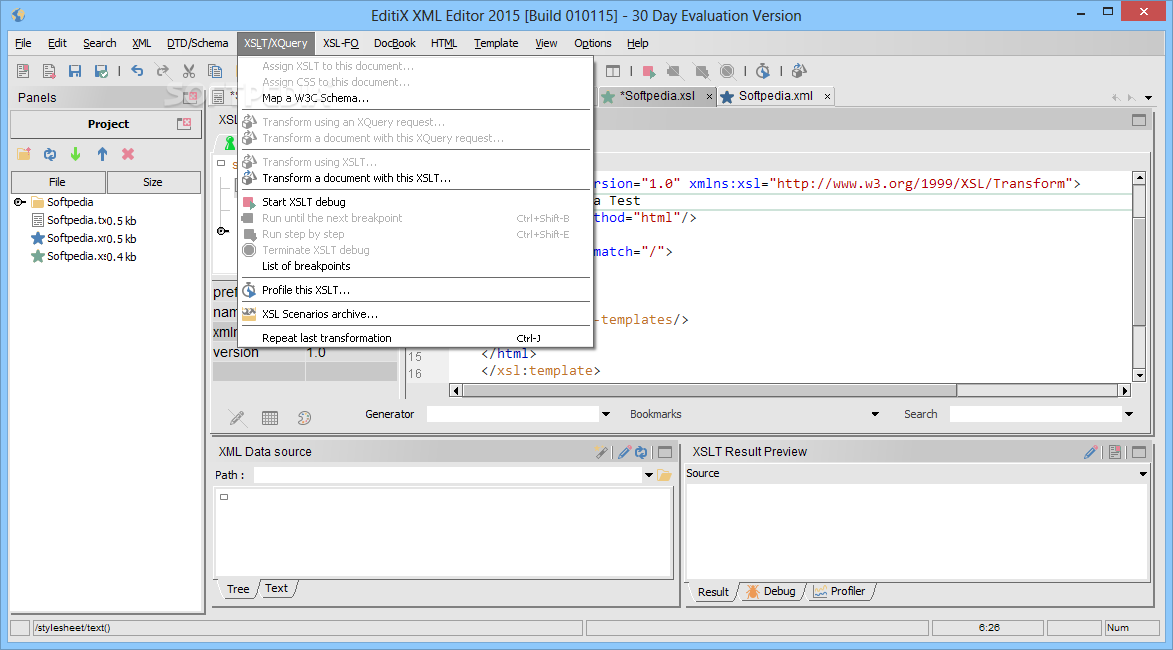Click the new-from-template document toolbar icon
This screenshot has height=650, width=1173.
49,71
